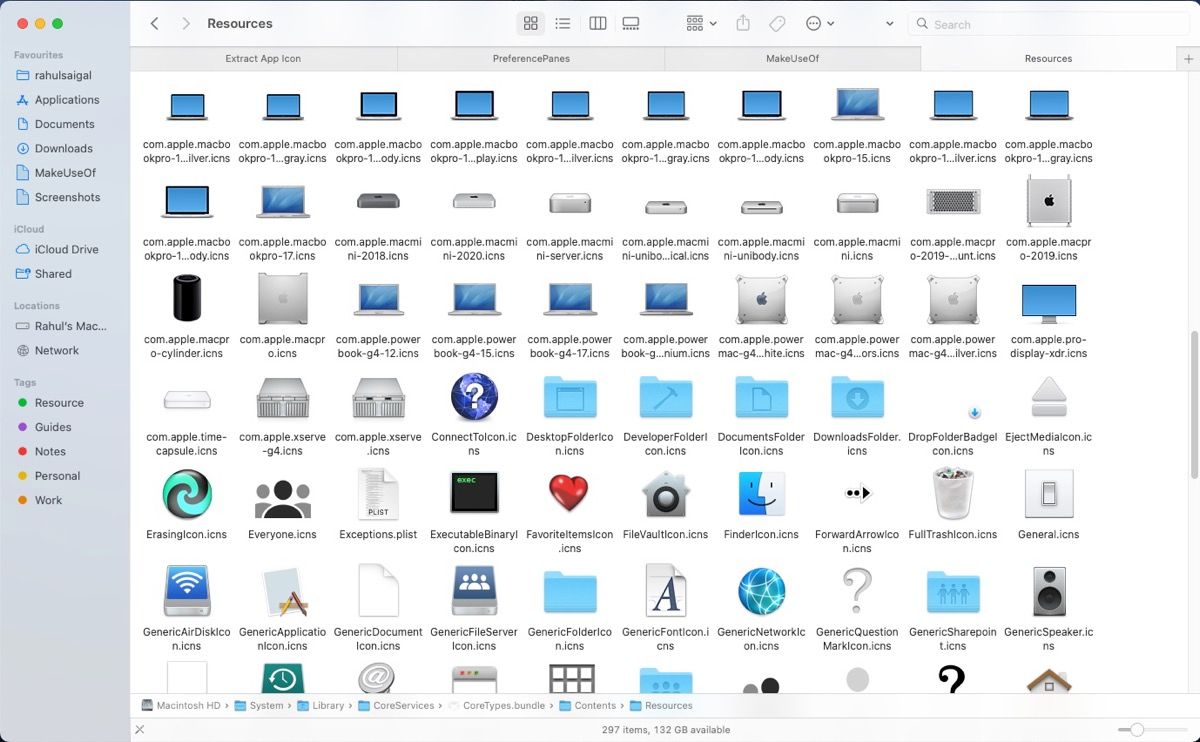Click the Share icon in the toolbar
Screen dimensions: 1200x742
743,23
